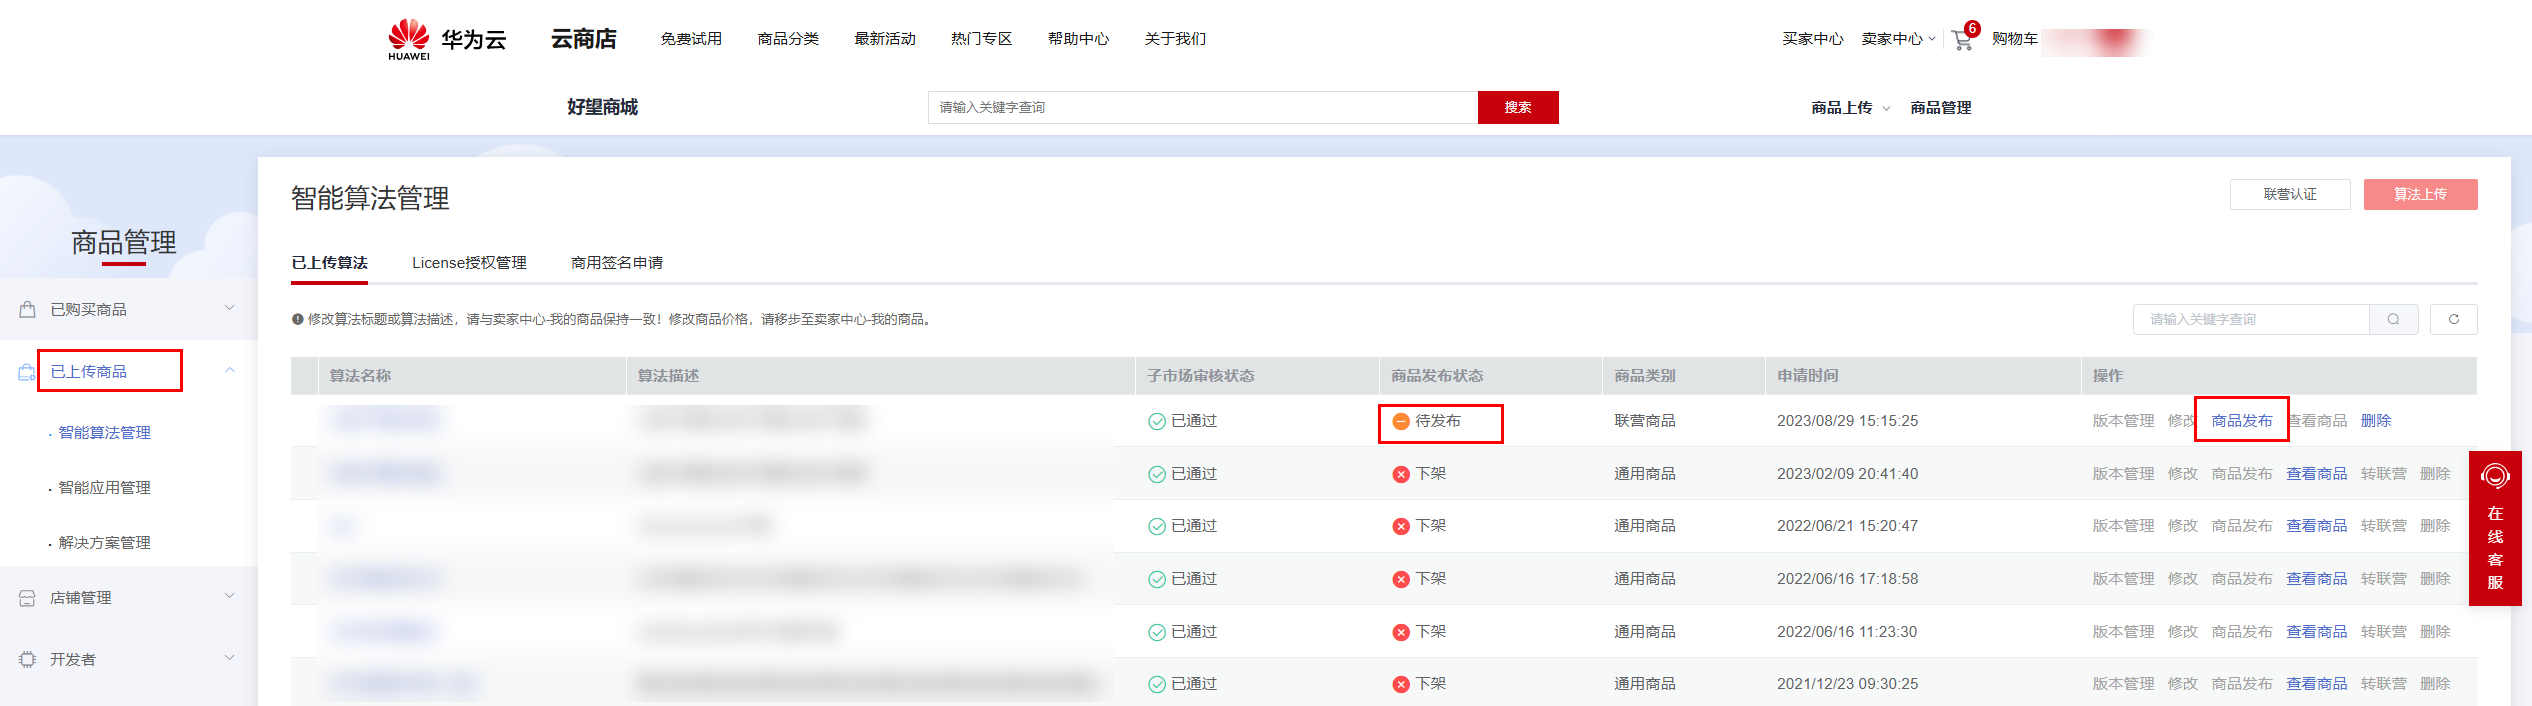
Task: Click the red 搜索 button
Action: pos(1517,108)
